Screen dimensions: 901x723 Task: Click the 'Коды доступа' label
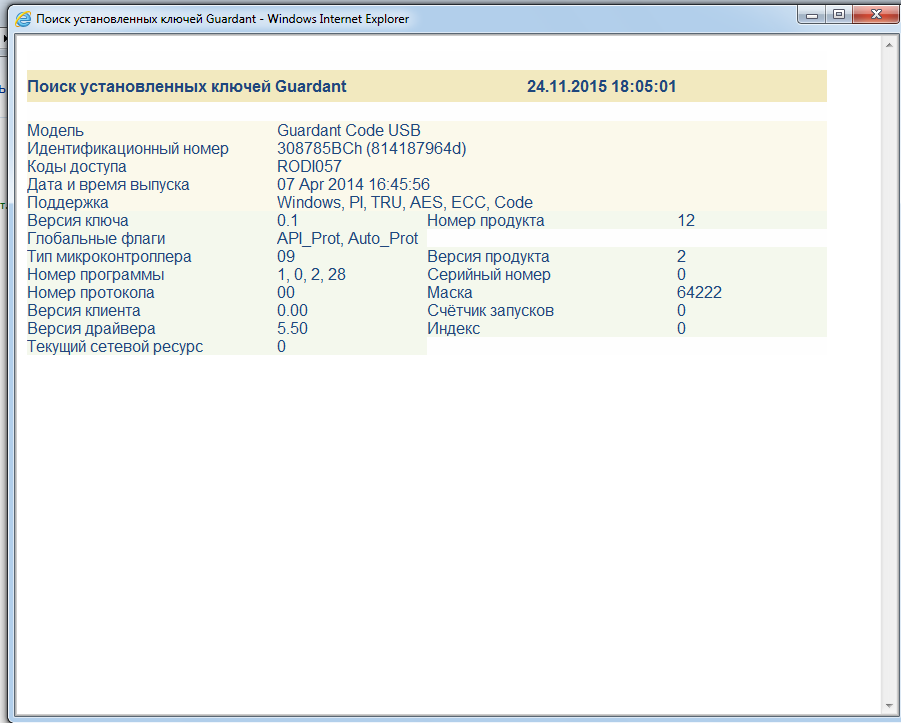[77, 167]
